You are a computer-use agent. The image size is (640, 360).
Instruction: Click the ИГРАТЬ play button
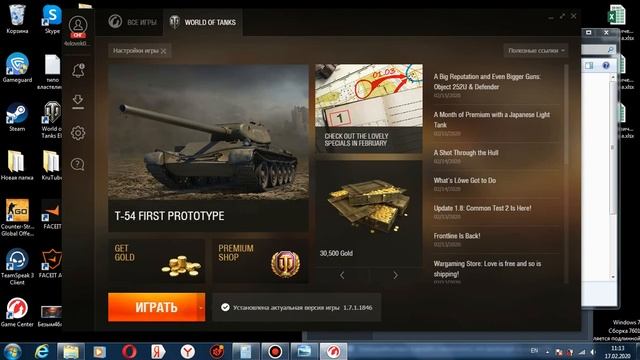152,307
